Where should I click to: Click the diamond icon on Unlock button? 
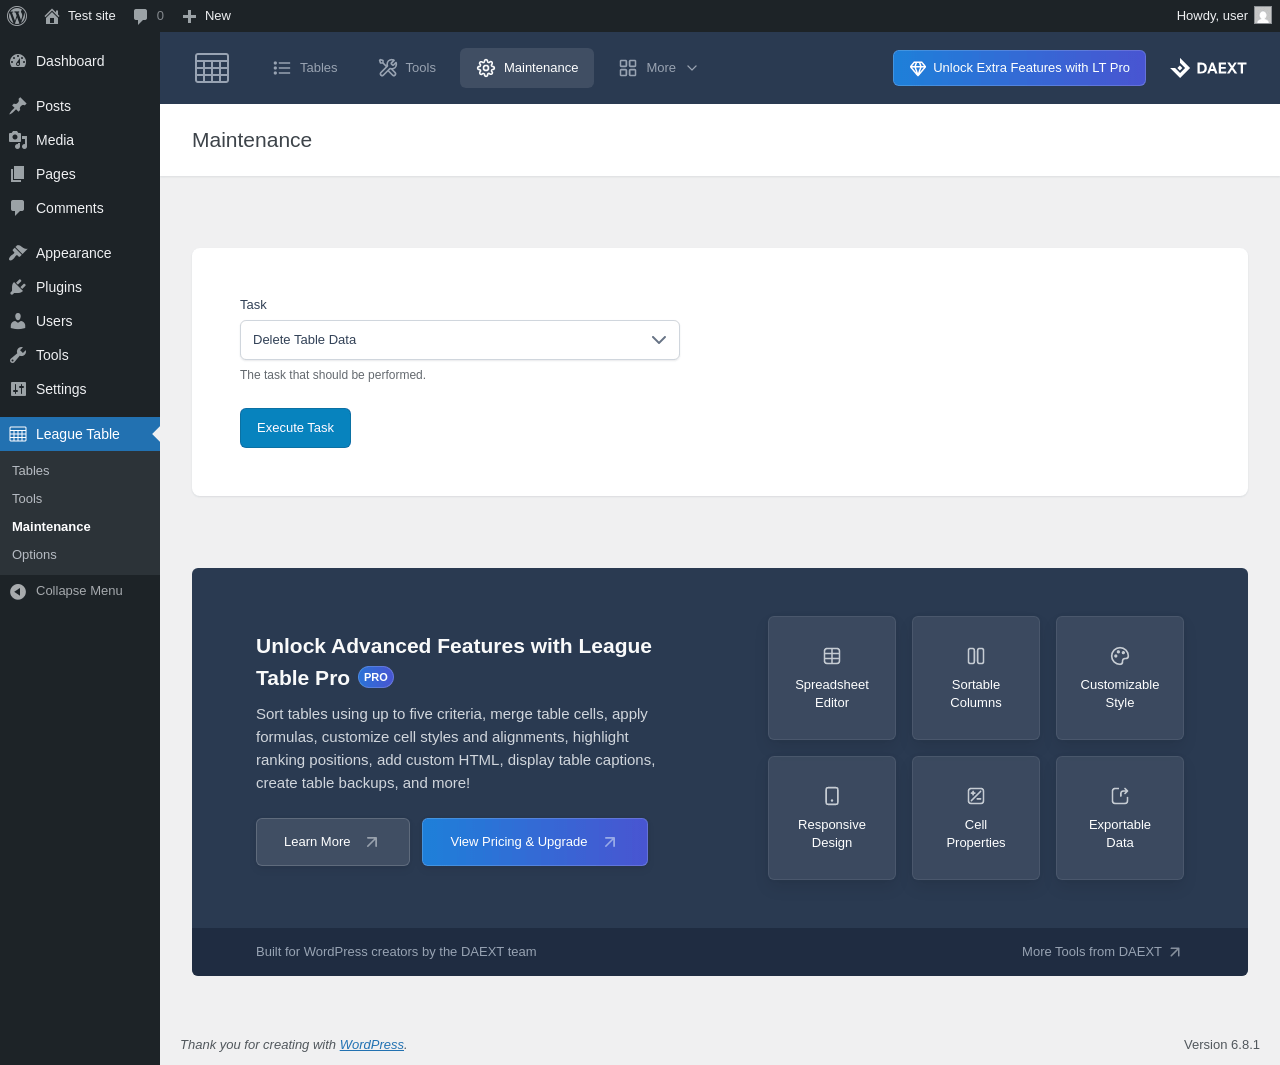[918, 68]
